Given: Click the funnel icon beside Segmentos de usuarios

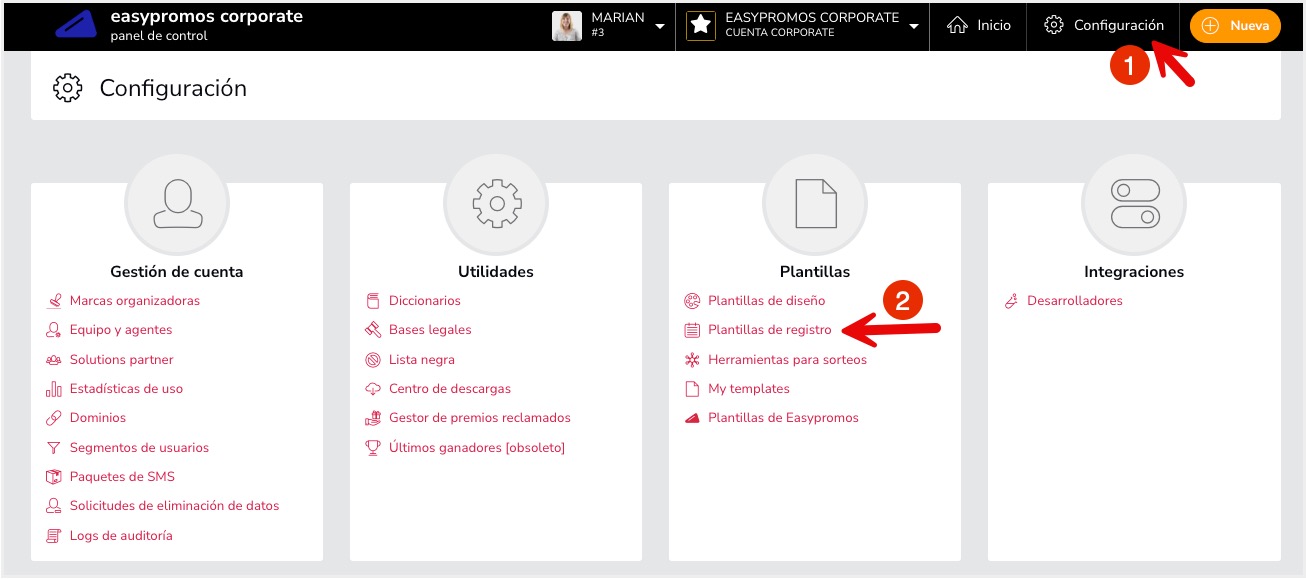Looking at the screenshot, I should point(53,447).
